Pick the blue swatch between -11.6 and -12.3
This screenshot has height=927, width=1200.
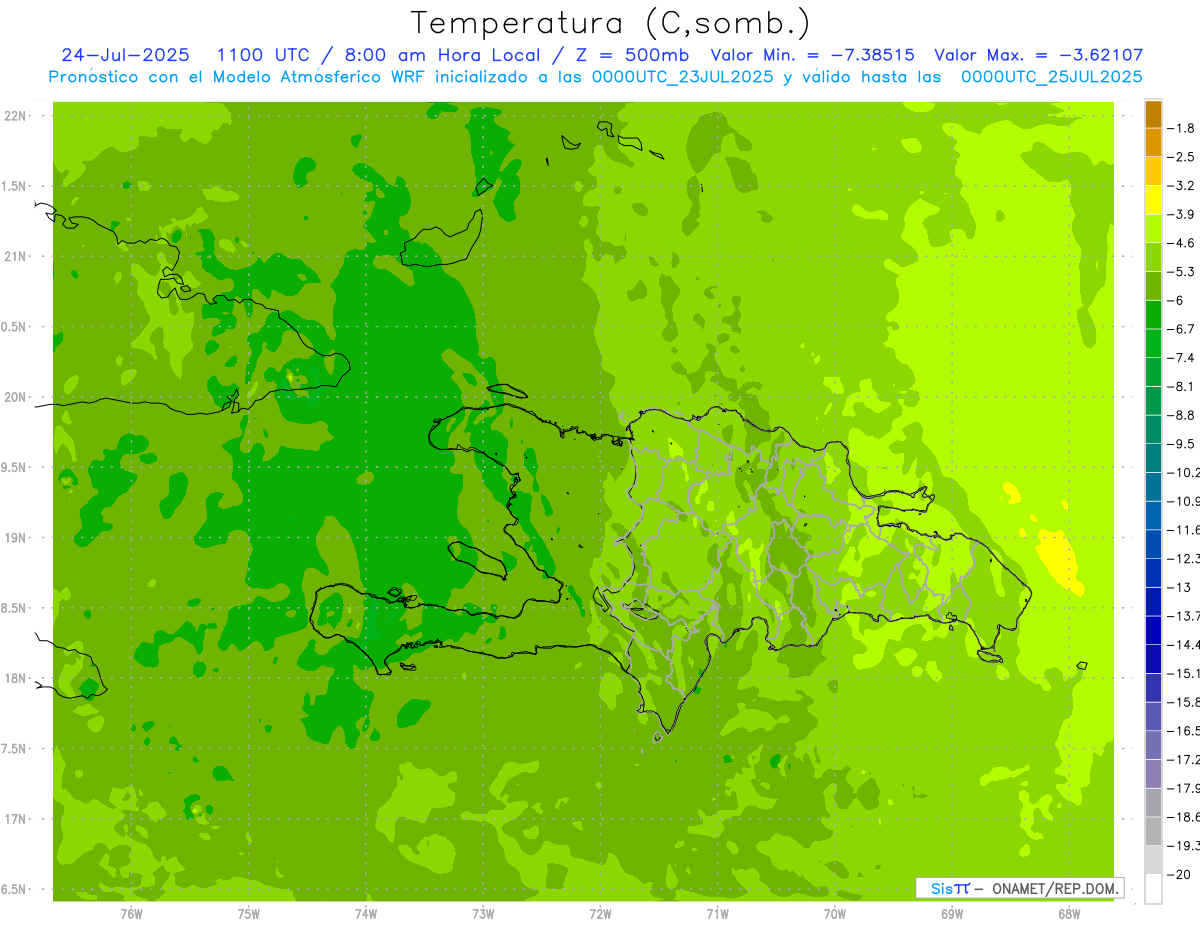(1153, 544)
